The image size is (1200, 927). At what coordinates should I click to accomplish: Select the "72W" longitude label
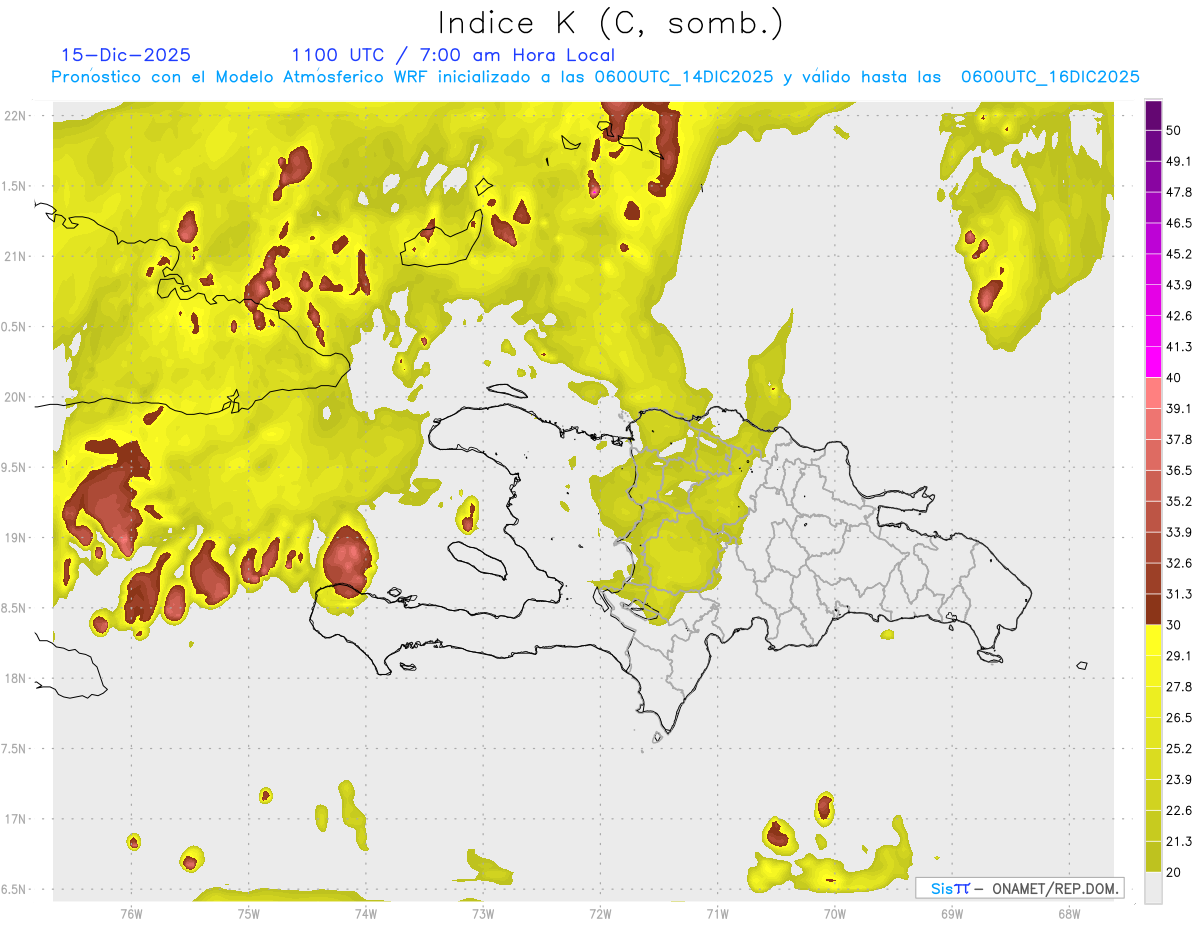pyautogui.click(x=600, y=914)
